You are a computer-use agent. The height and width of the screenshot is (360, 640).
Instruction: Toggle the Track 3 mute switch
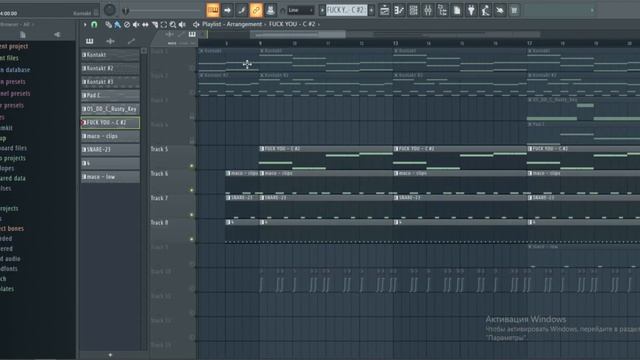(192, 117)
